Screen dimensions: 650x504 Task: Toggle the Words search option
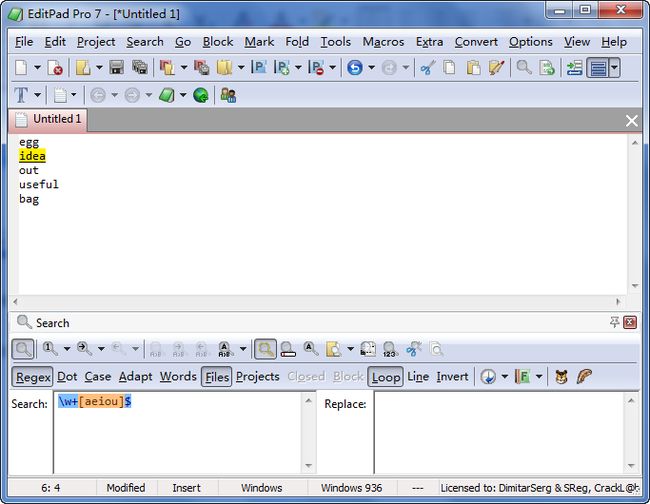tap(178, 376)
